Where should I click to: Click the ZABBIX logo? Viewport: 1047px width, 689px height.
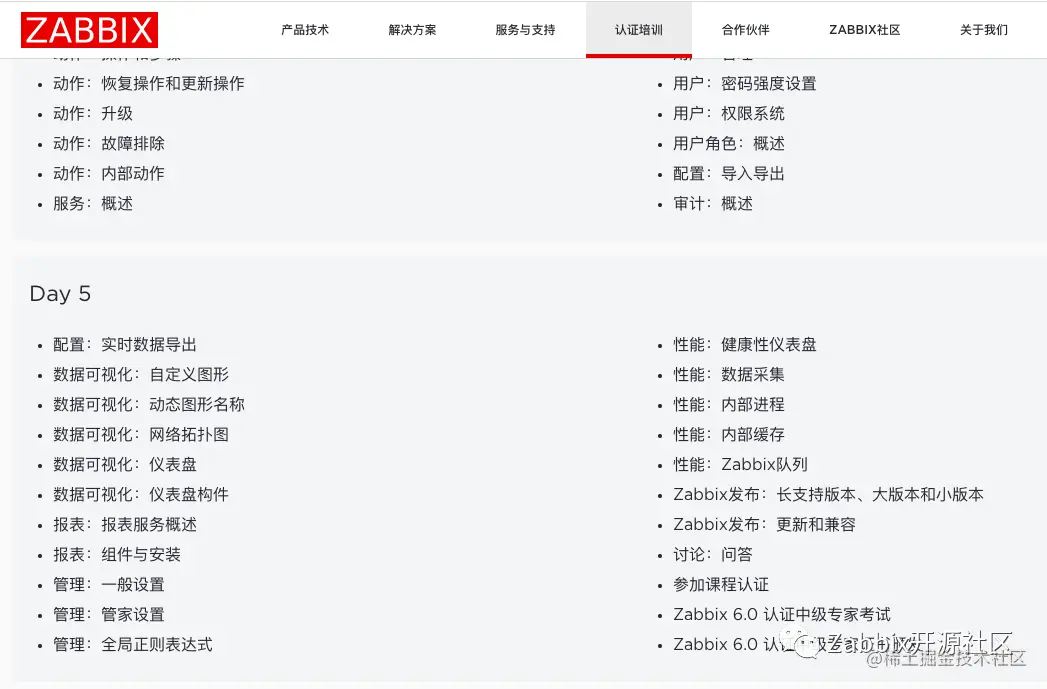(x=88, y=30)
